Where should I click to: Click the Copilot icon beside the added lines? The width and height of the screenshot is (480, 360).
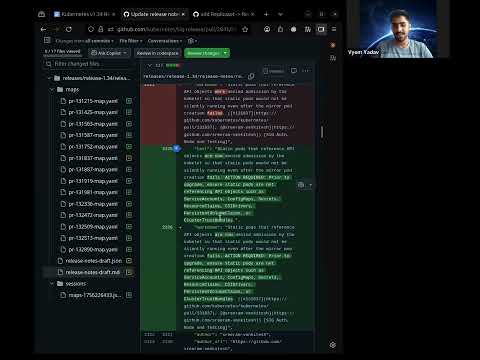click(301, 185)
